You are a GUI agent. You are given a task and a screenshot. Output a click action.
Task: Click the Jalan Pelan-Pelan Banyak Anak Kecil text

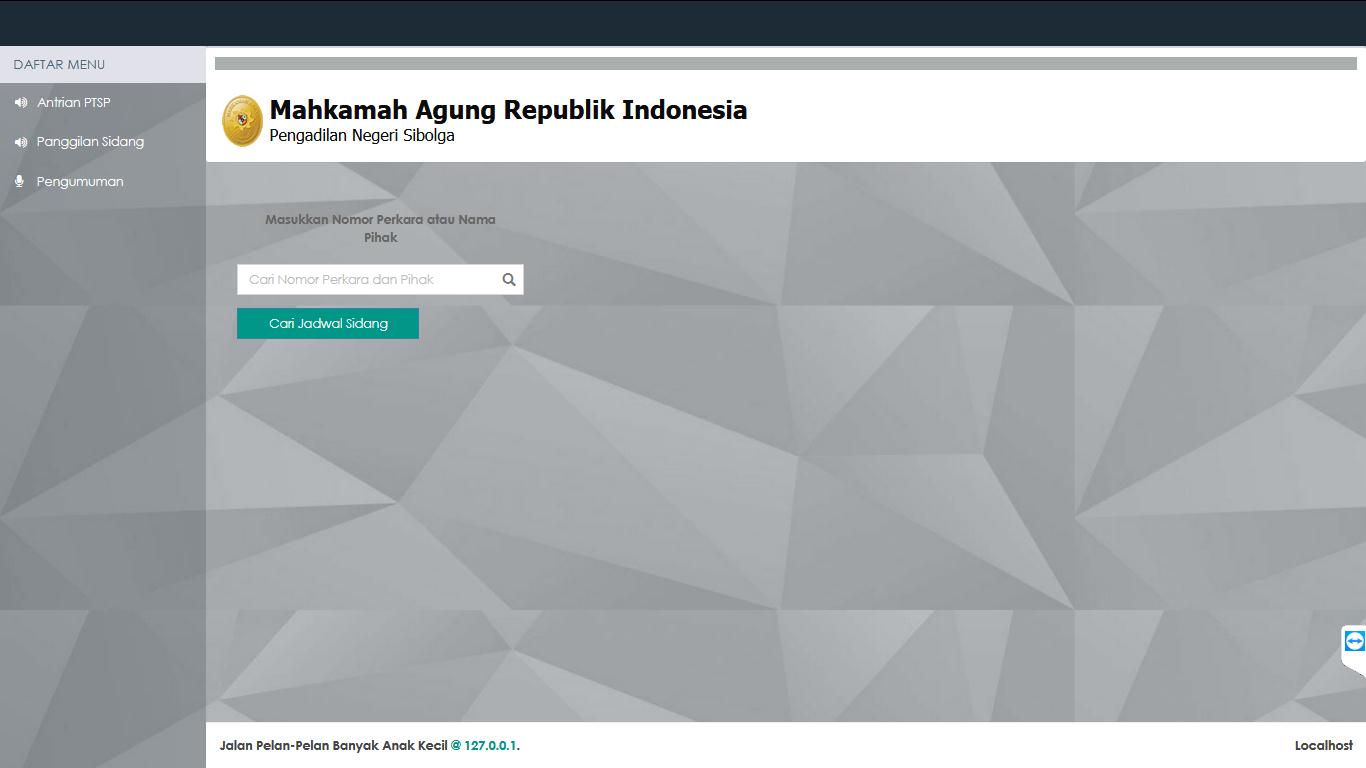click(333, 746)
